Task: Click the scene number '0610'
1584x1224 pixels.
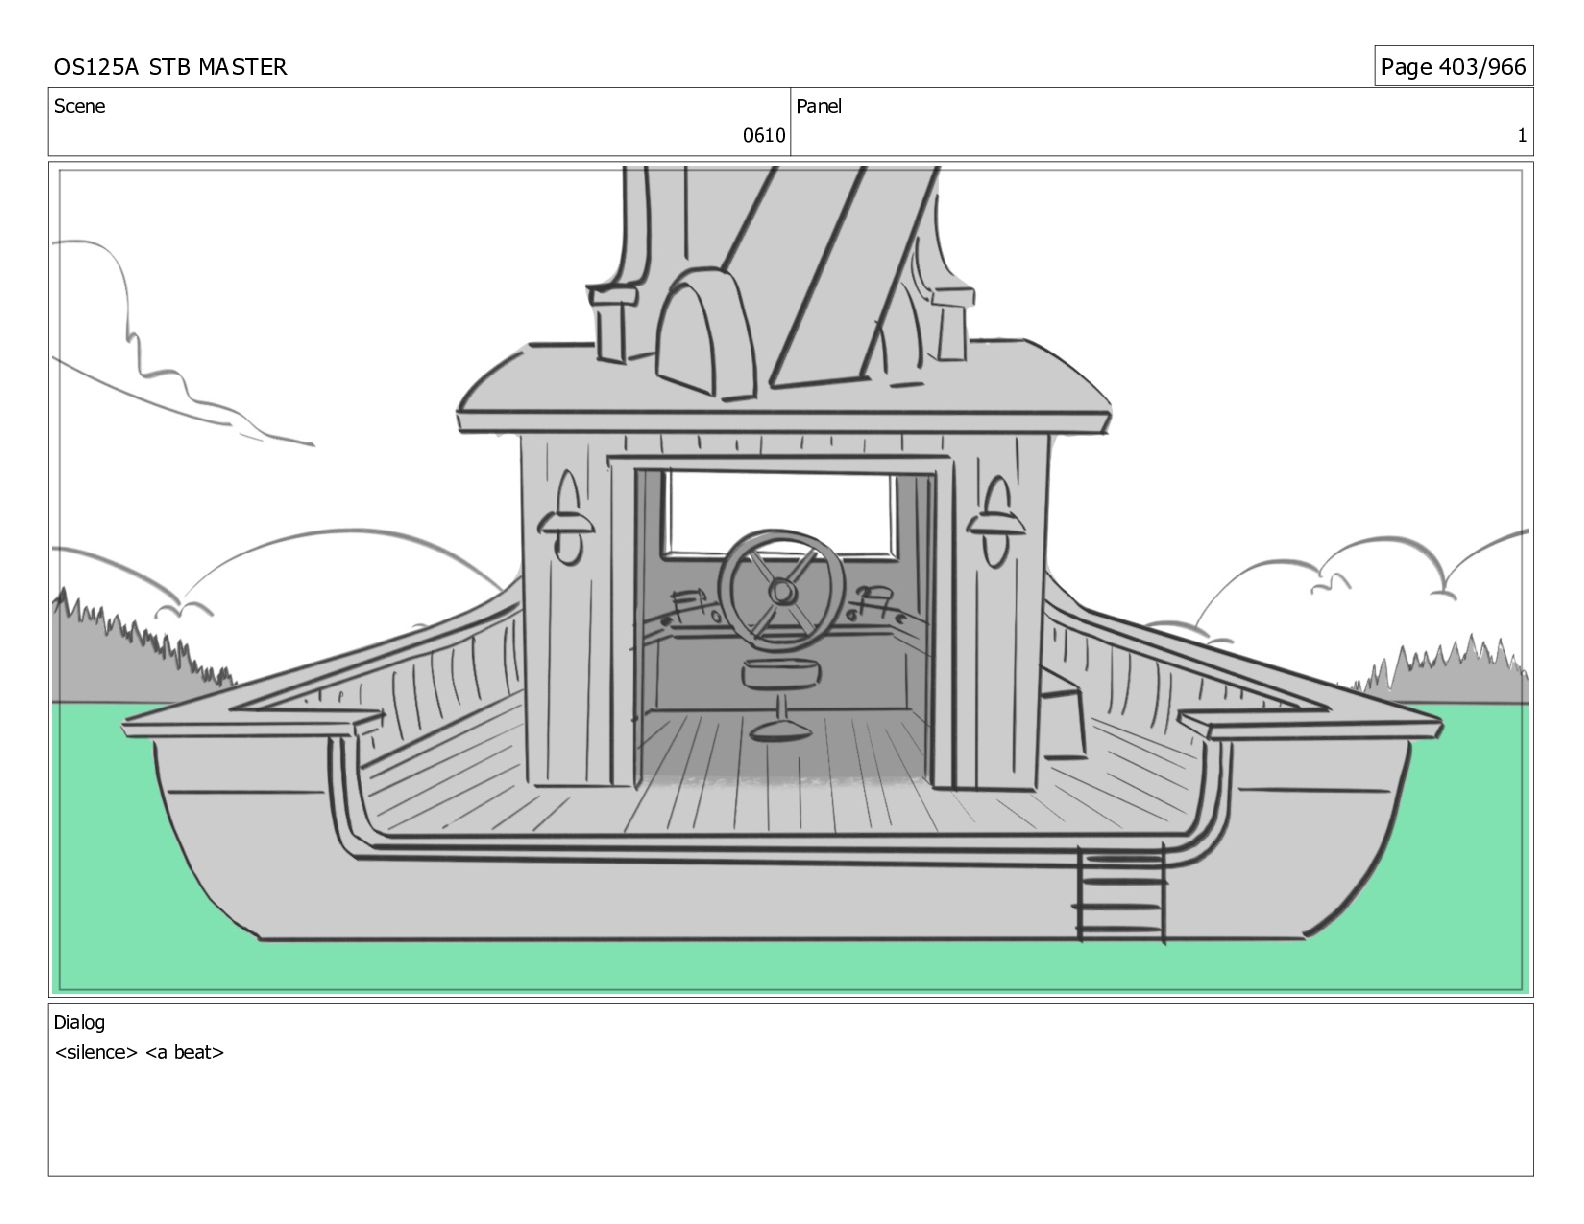Action: coord(764,136)
